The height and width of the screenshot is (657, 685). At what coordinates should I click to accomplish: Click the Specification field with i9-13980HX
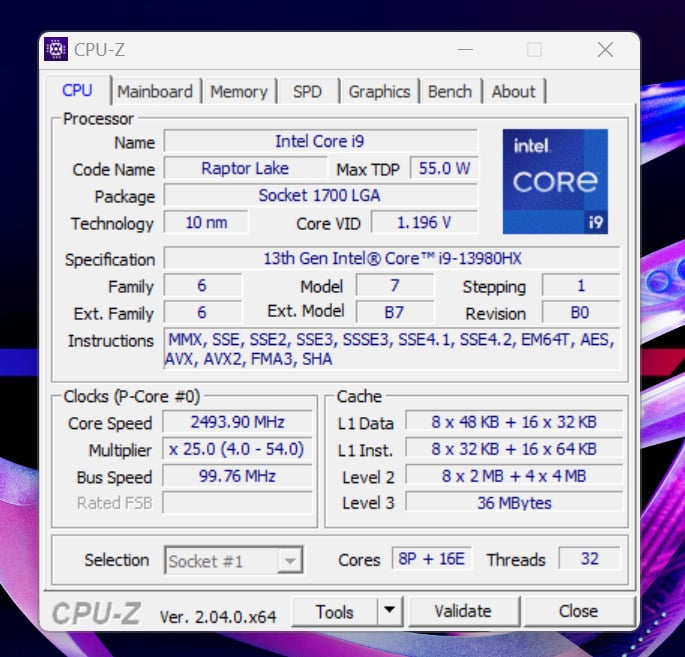tap(391, 258)
